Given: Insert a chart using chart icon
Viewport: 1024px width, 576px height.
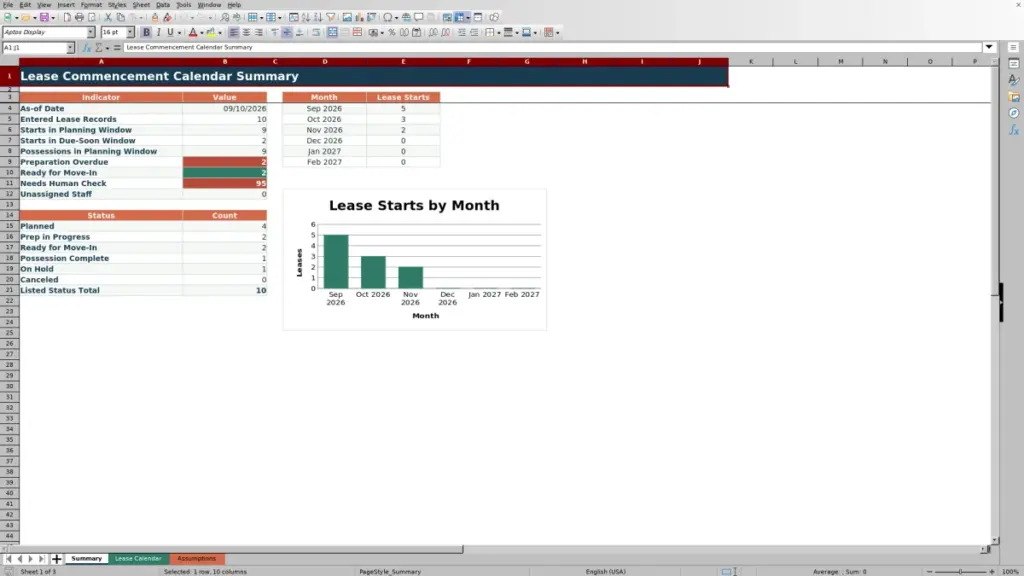Looking at the screenshot, I should [x=359, y=18].
